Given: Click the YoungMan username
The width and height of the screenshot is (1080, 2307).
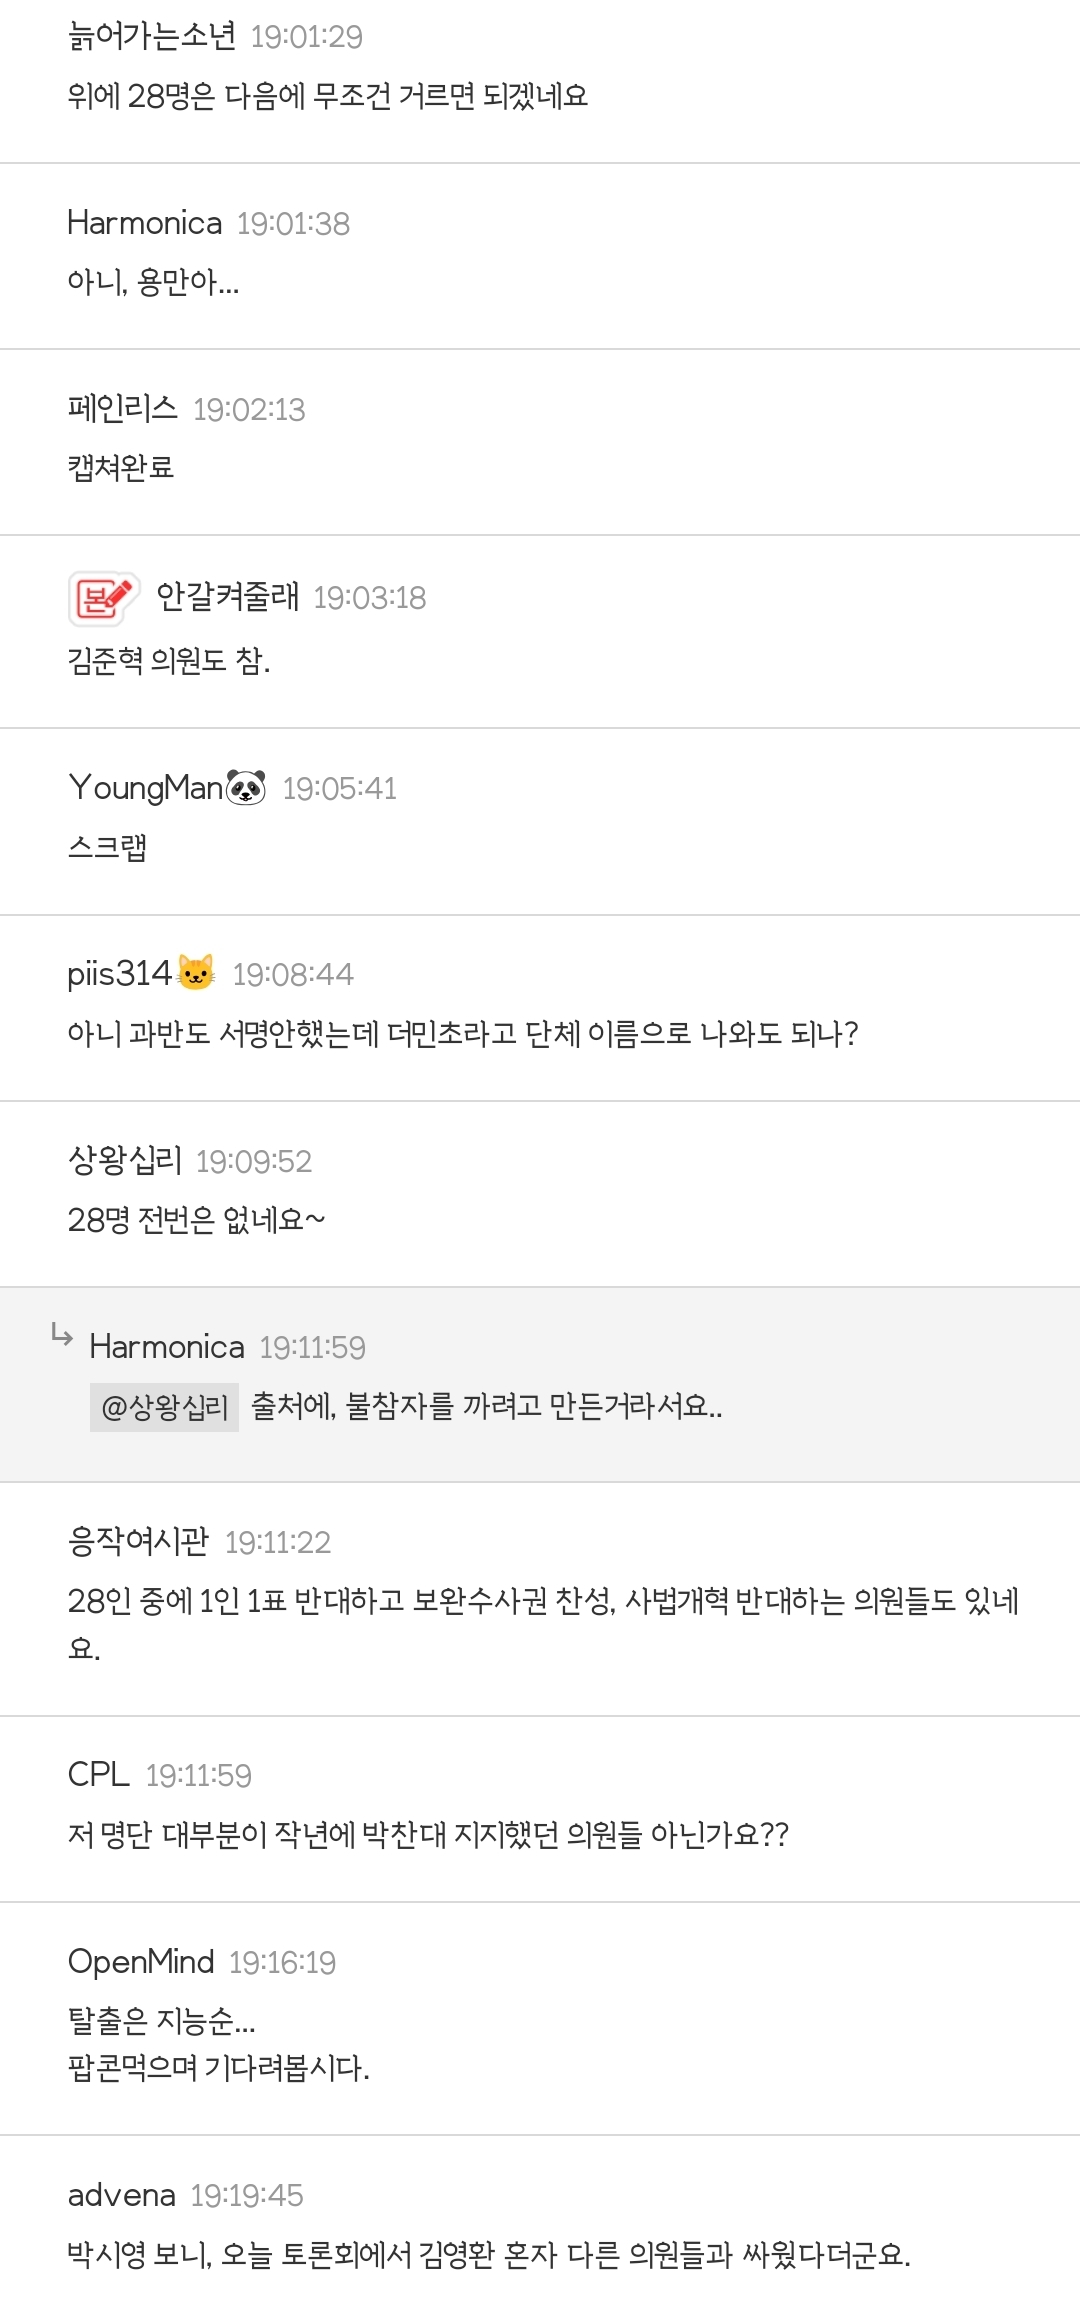Looking at the screenshot, I should coord(146,788).
